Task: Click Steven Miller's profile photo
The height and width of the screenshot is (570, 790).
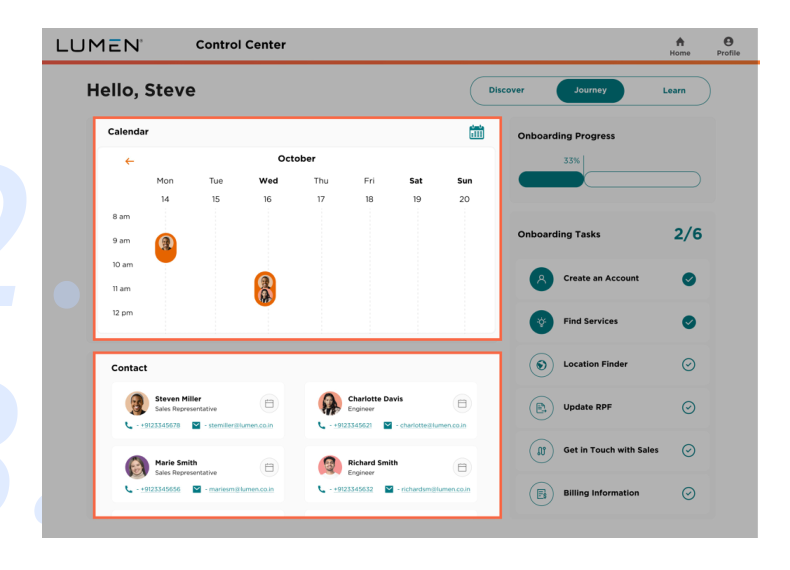Action: click(137, 404)
